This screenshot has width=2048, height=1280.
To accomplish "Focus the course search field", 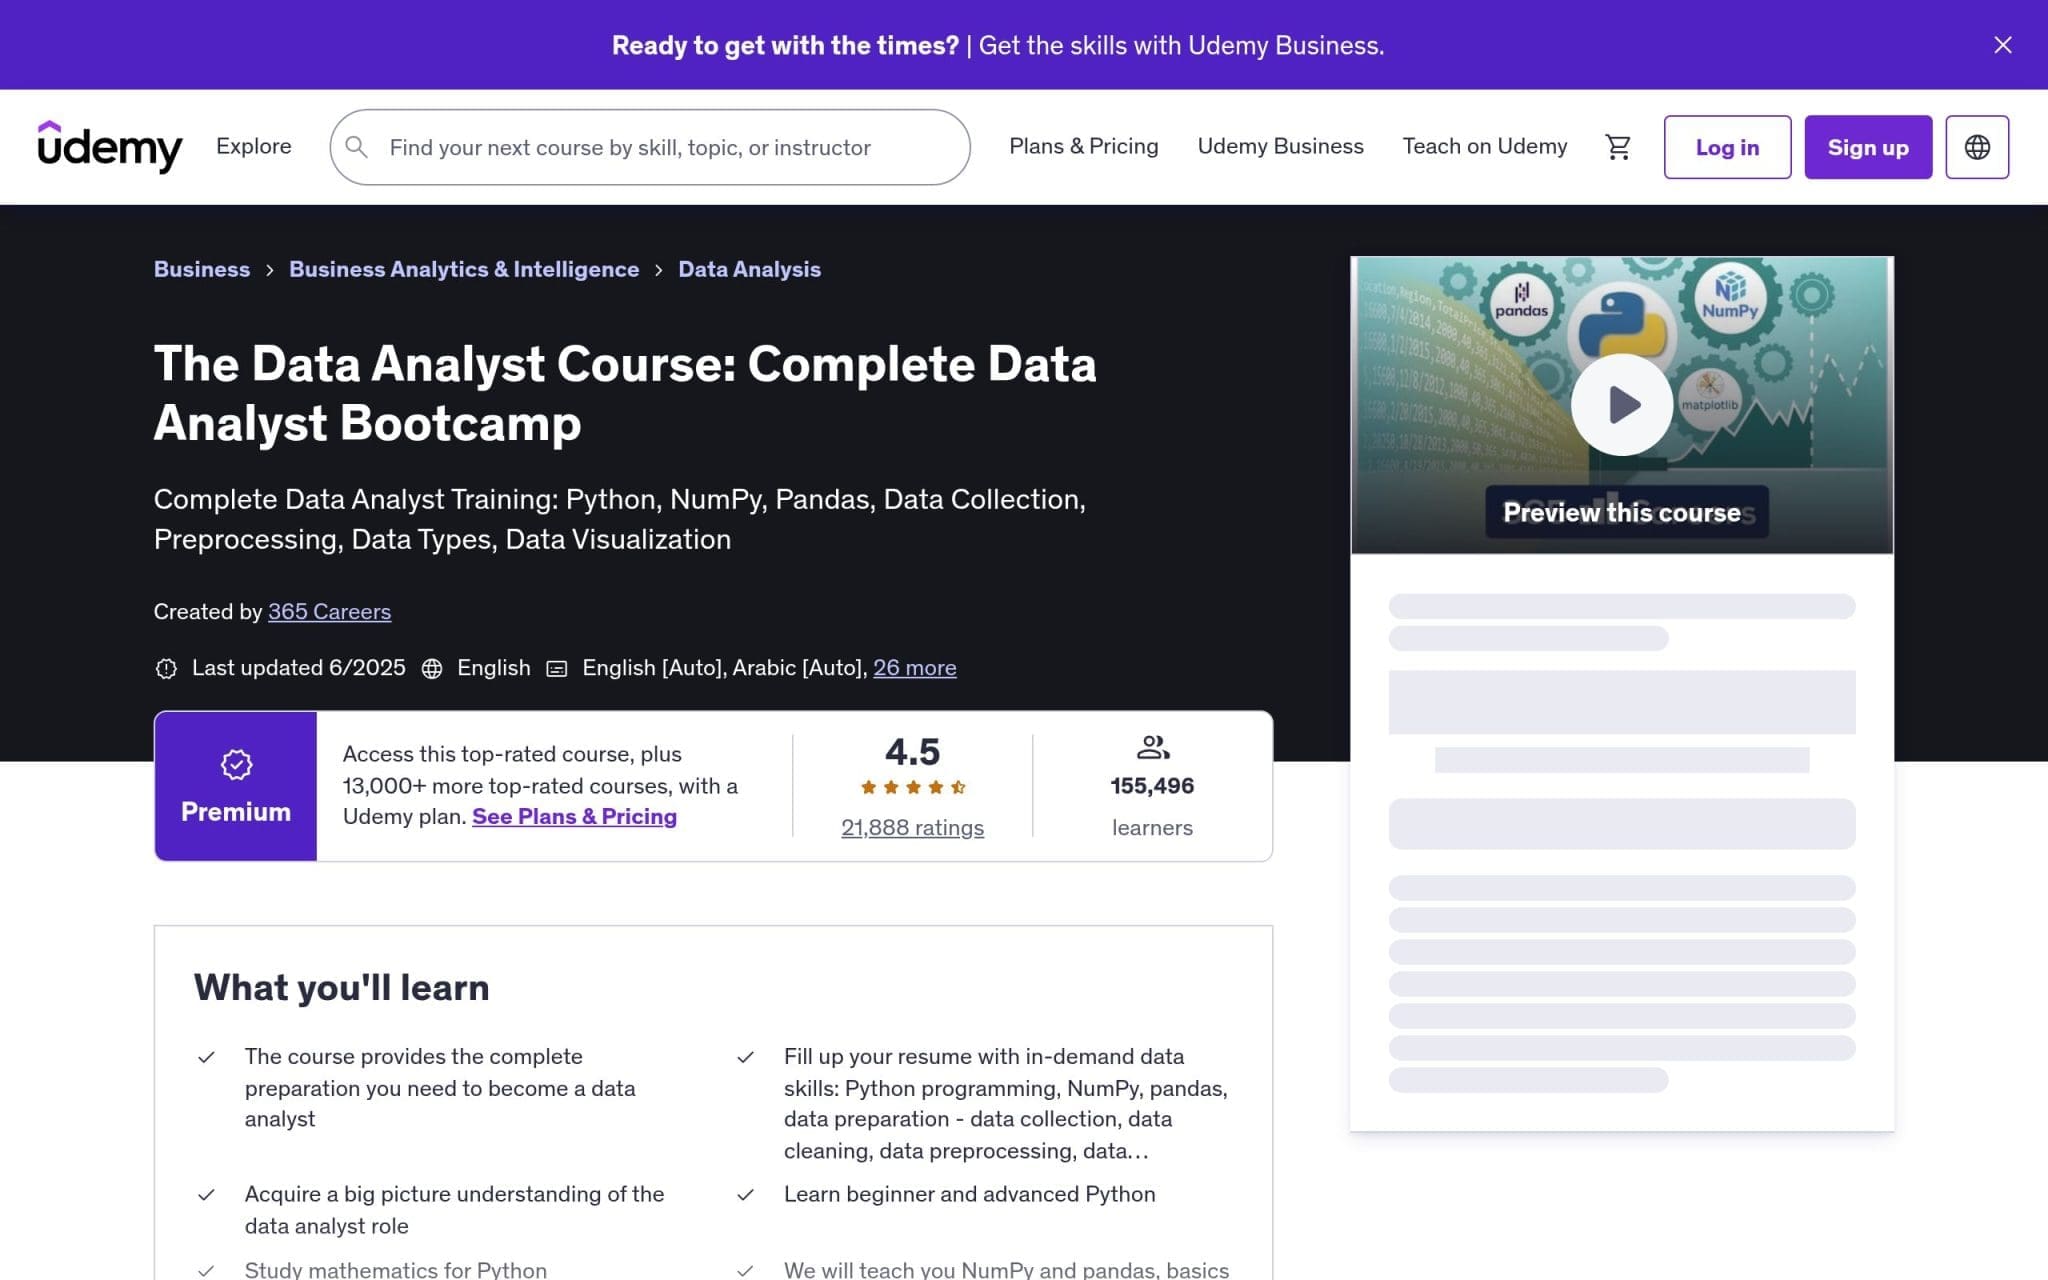I will click(x=650, y=147).
